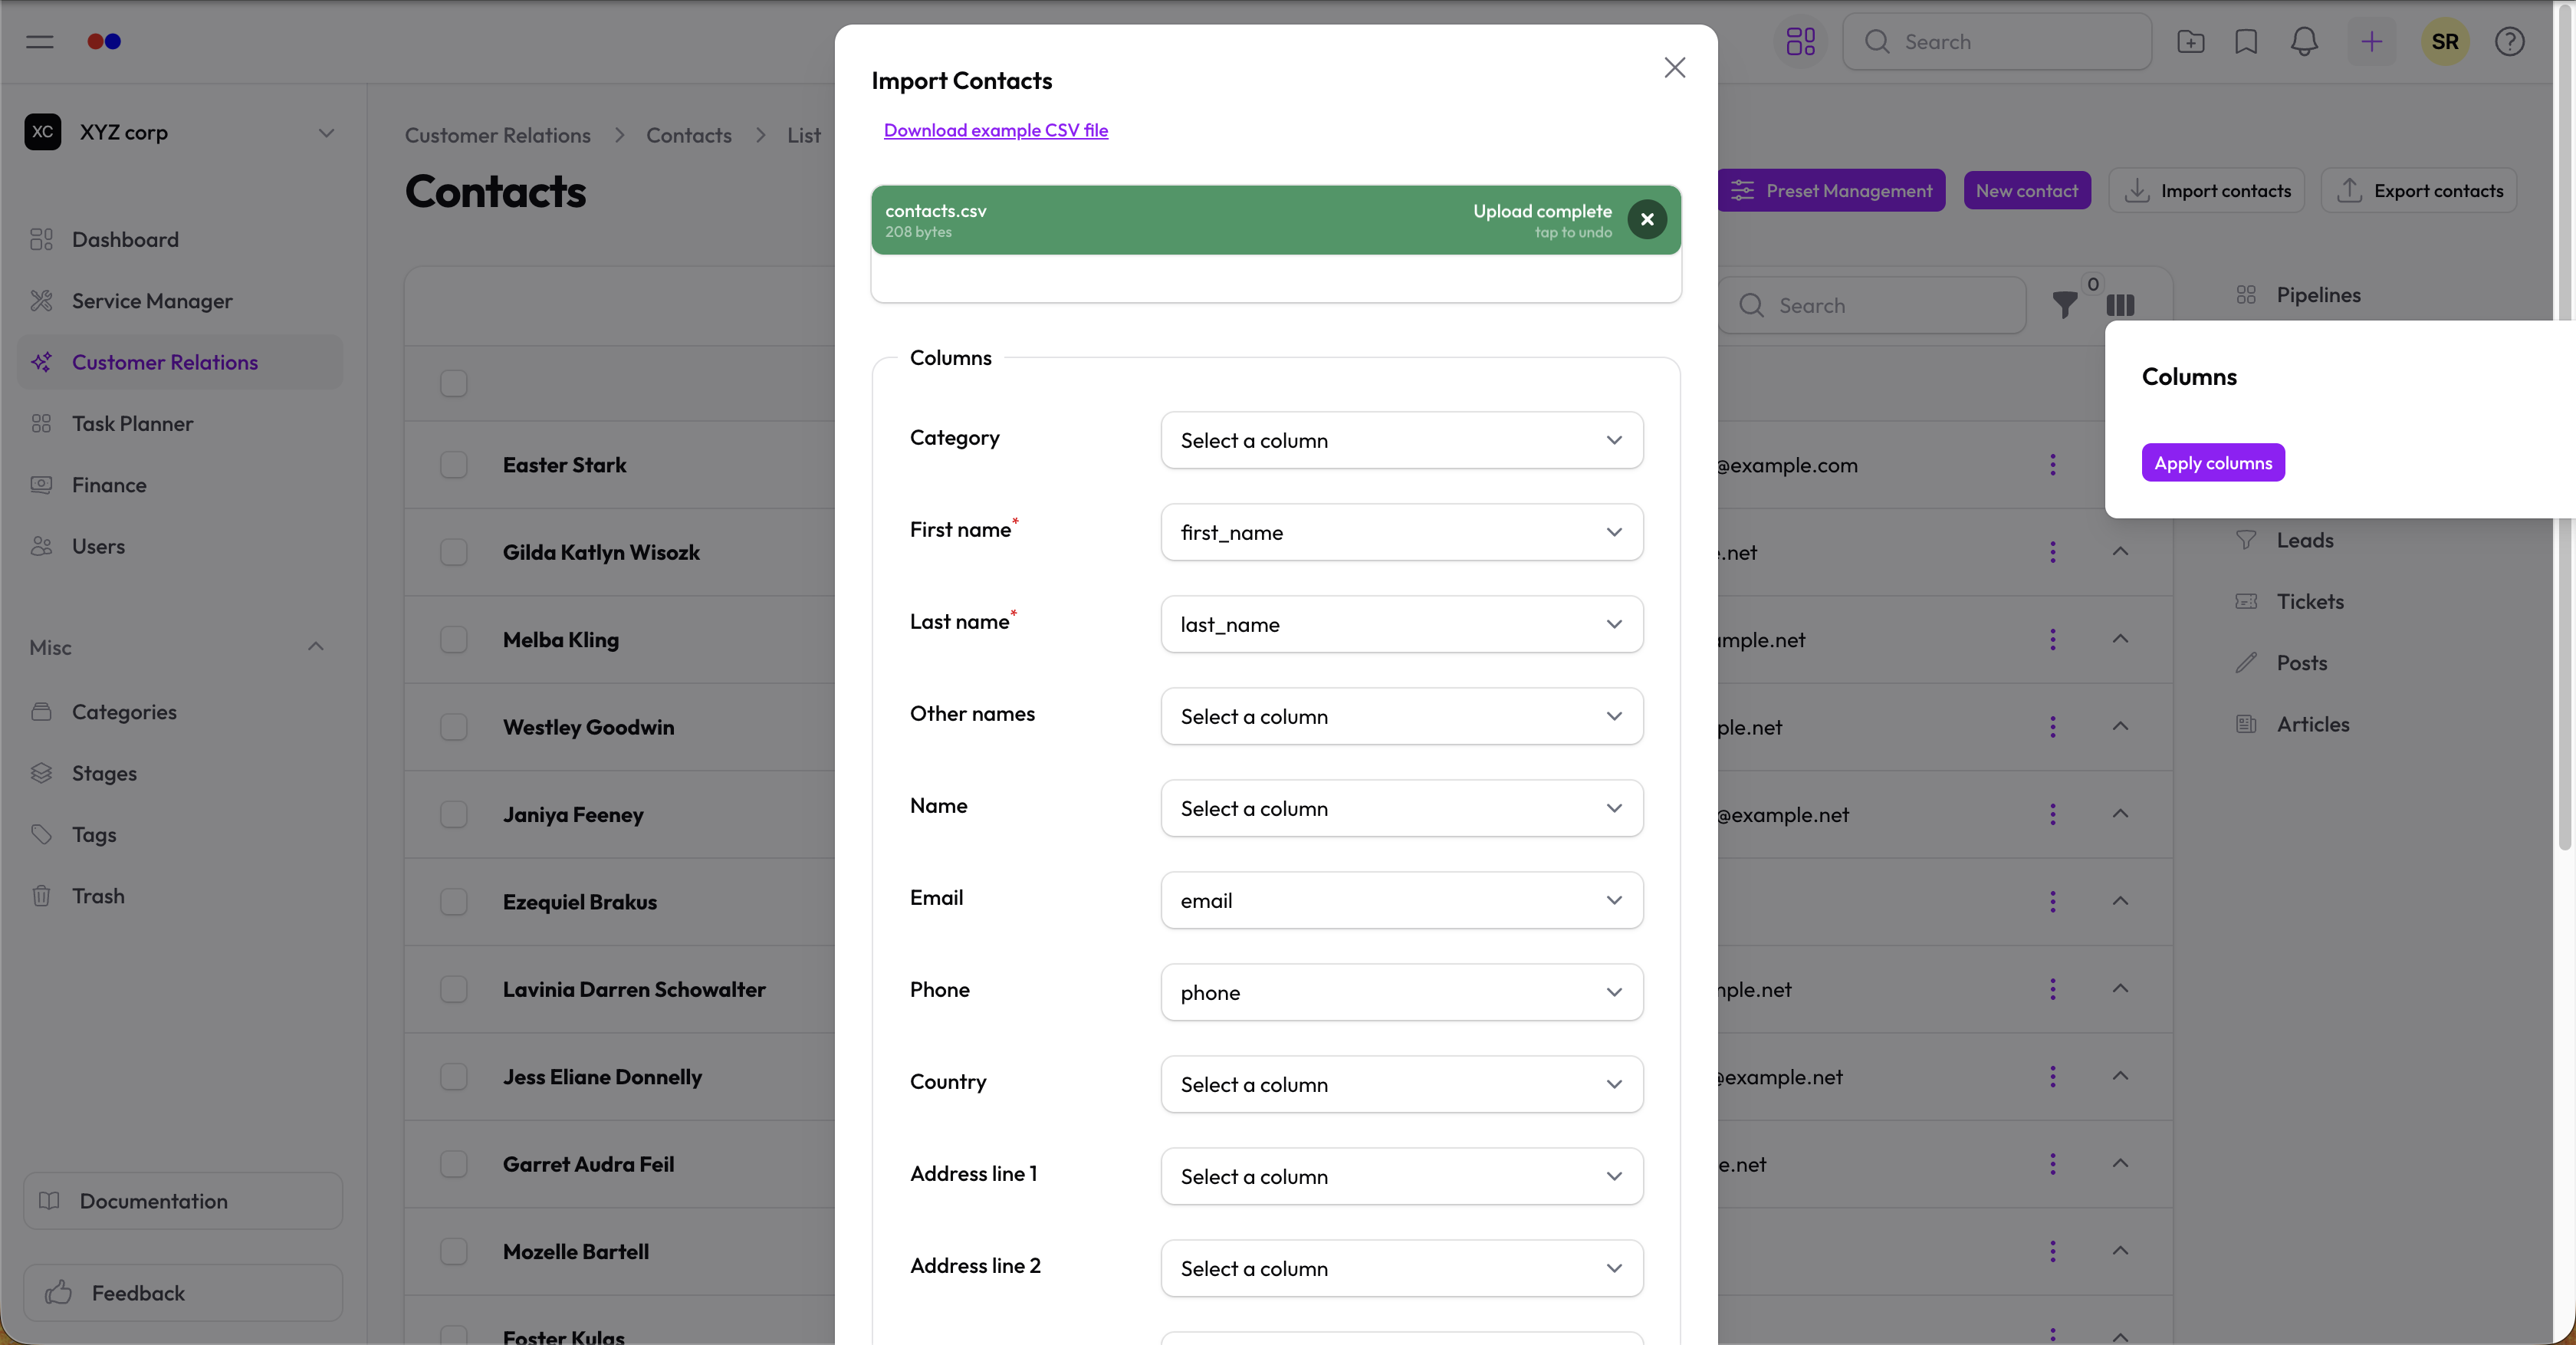Check the Jess Eliane Donnelly row checkbox
The width and height of the screenshot is (2576, 1345).
[453, 1077]
